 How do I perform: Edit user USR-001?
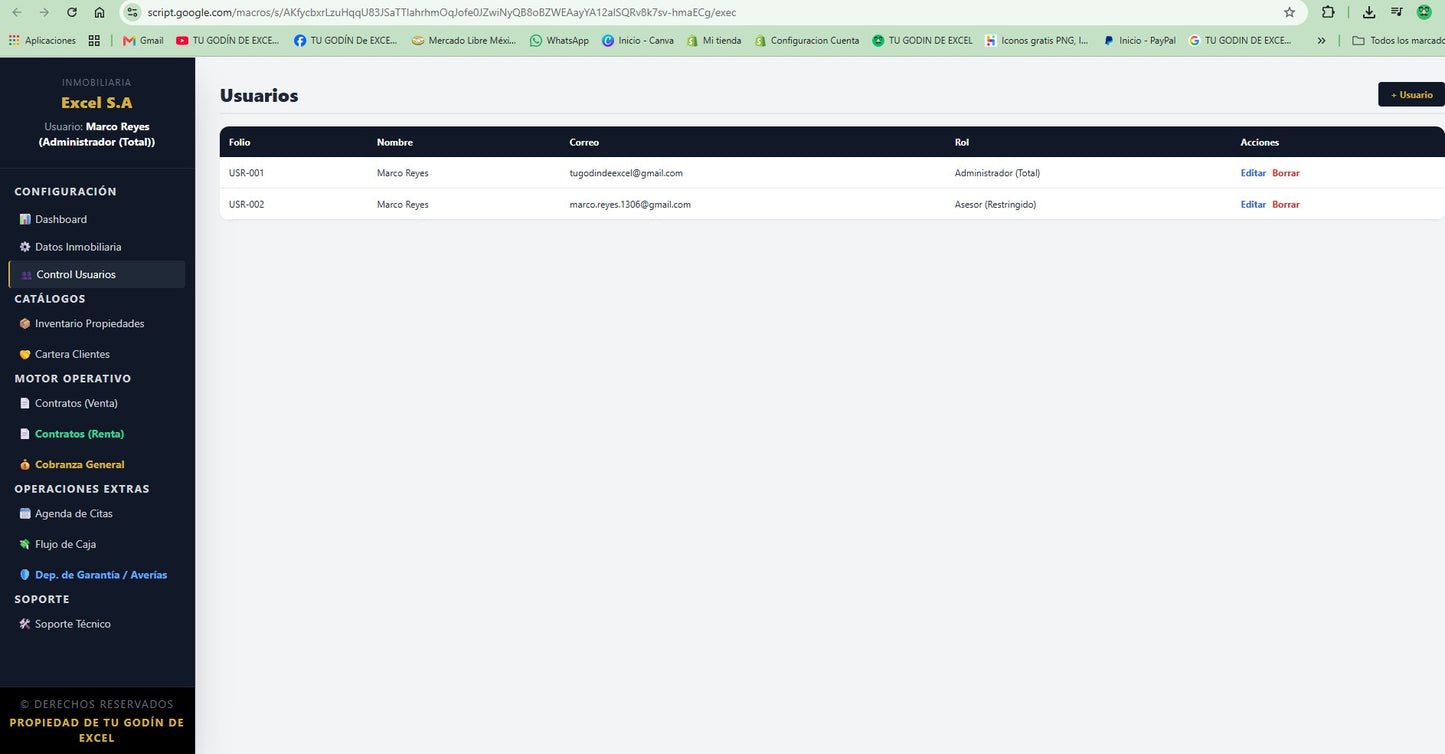[1253, 173]
